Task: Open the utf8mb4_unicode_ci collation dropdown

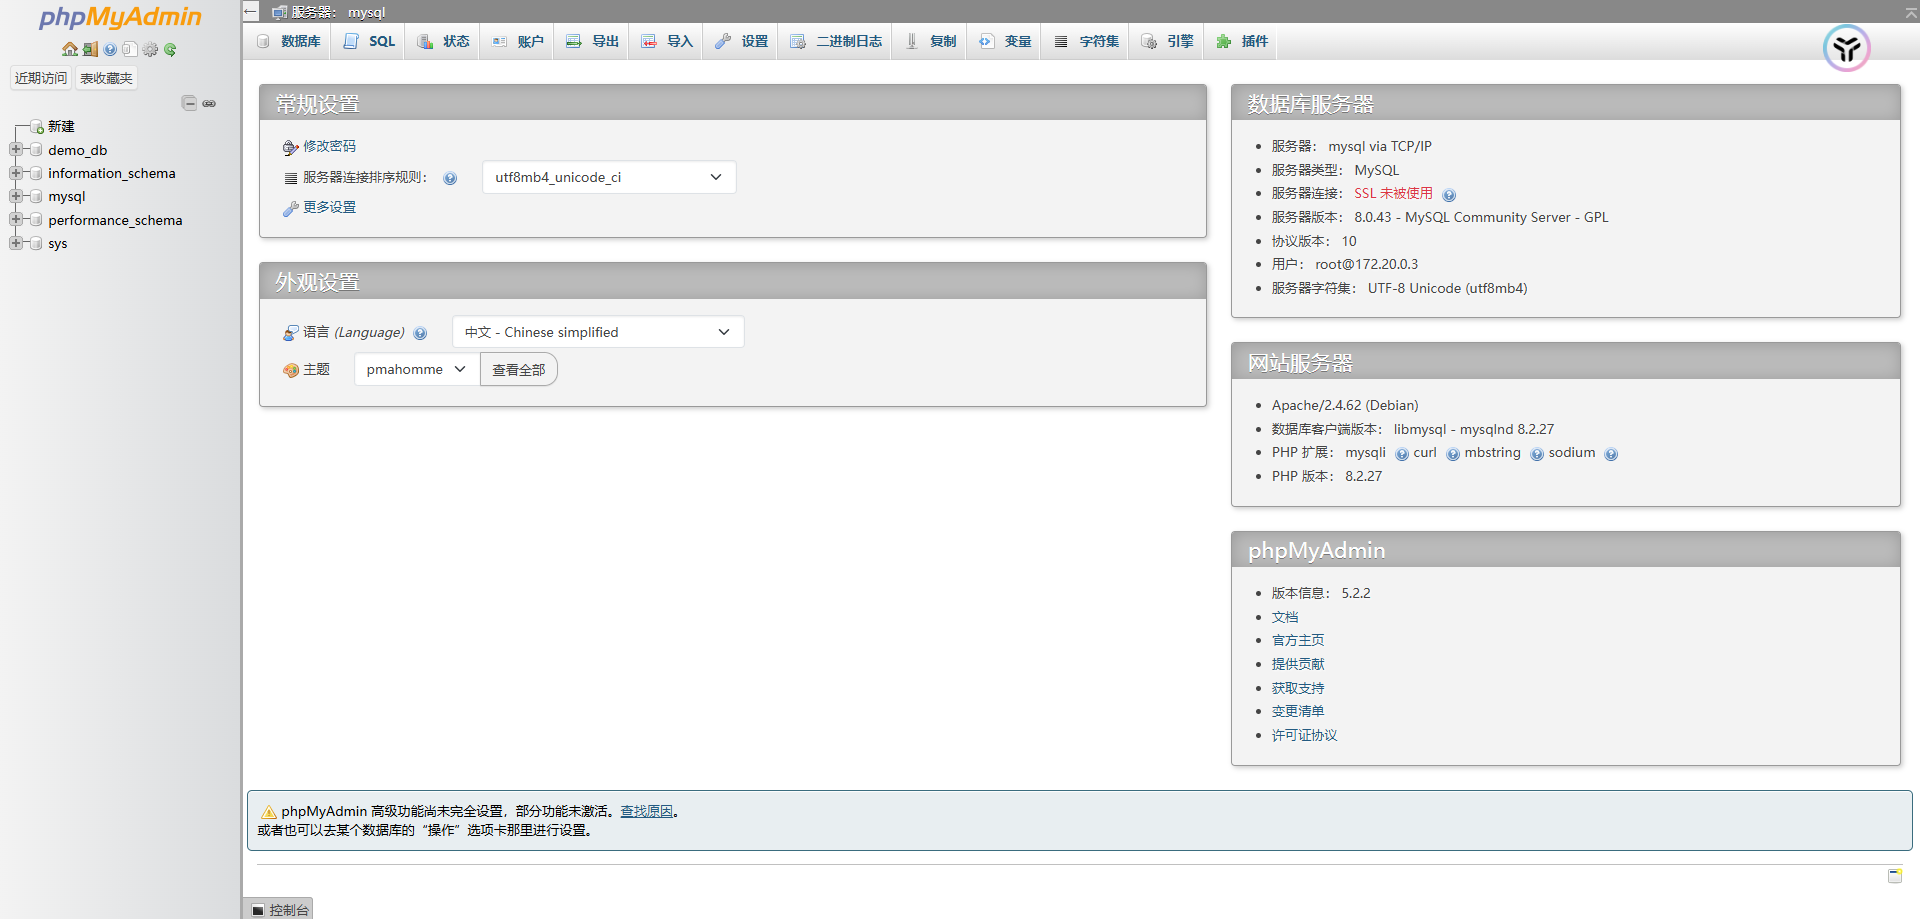Action: tap(609, 177)
